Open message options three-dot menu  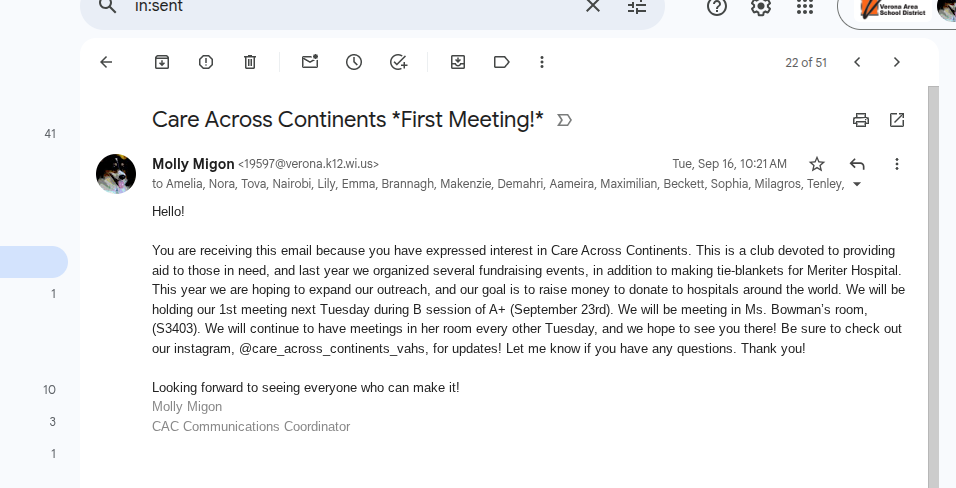(x=897, y=164)
